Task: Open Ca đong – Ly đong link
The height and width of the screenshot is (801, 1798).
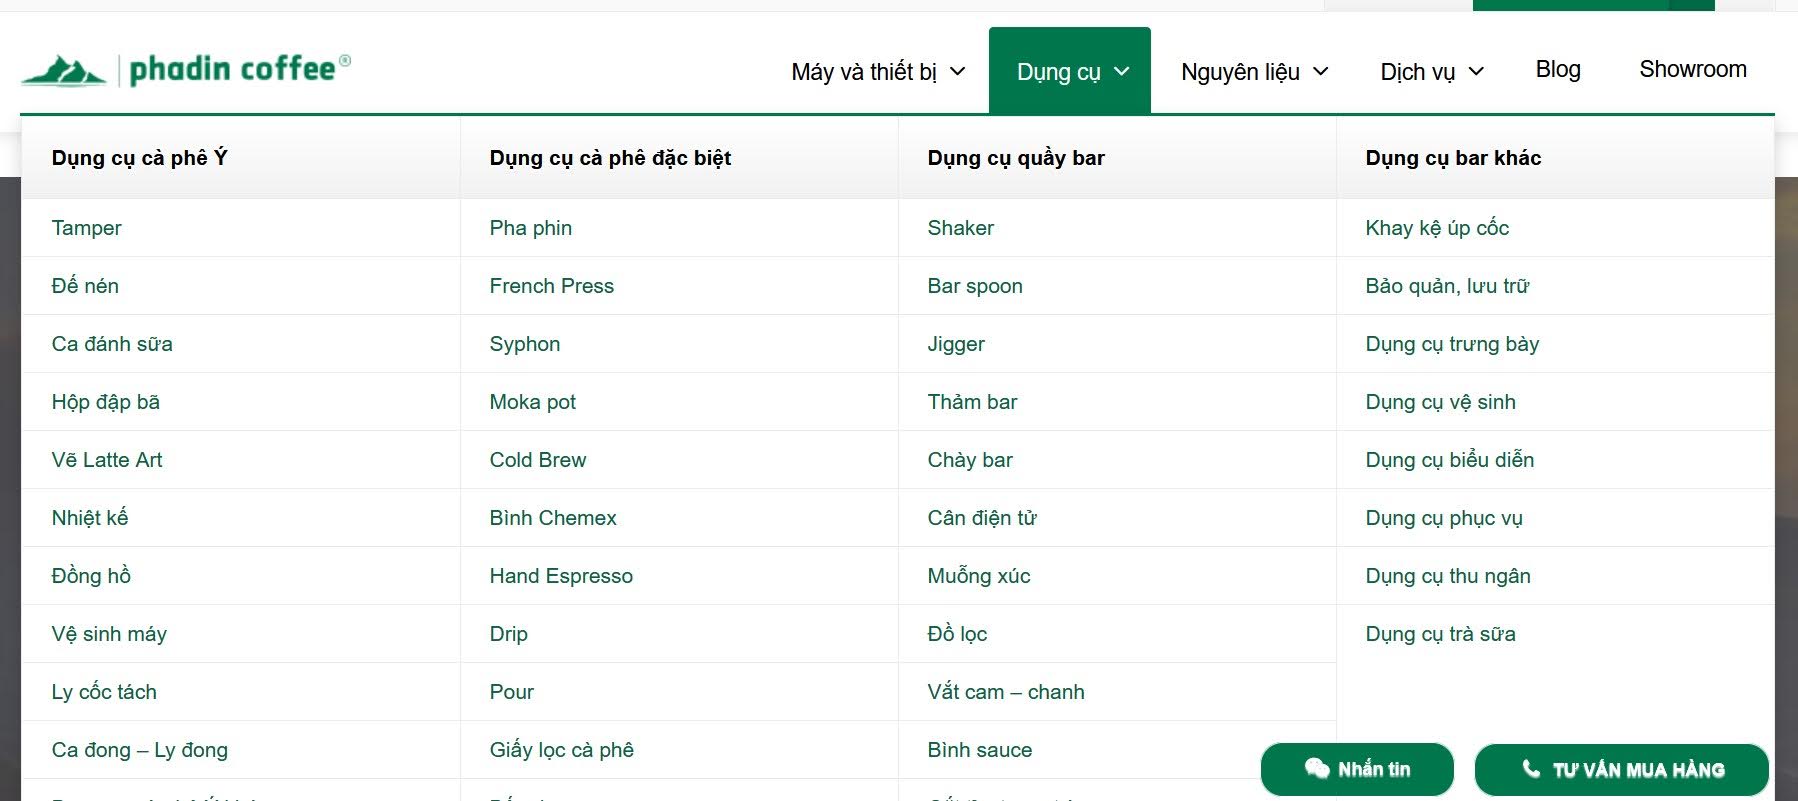Action: (139, 750)
